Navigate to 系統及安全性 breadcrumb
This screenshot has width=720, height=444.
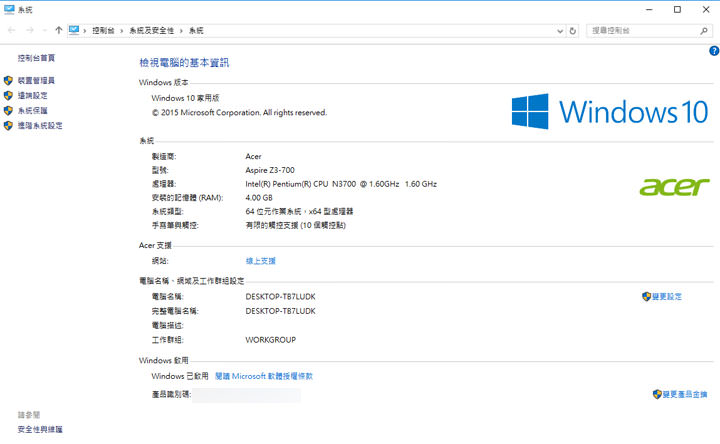click(152, 30)
